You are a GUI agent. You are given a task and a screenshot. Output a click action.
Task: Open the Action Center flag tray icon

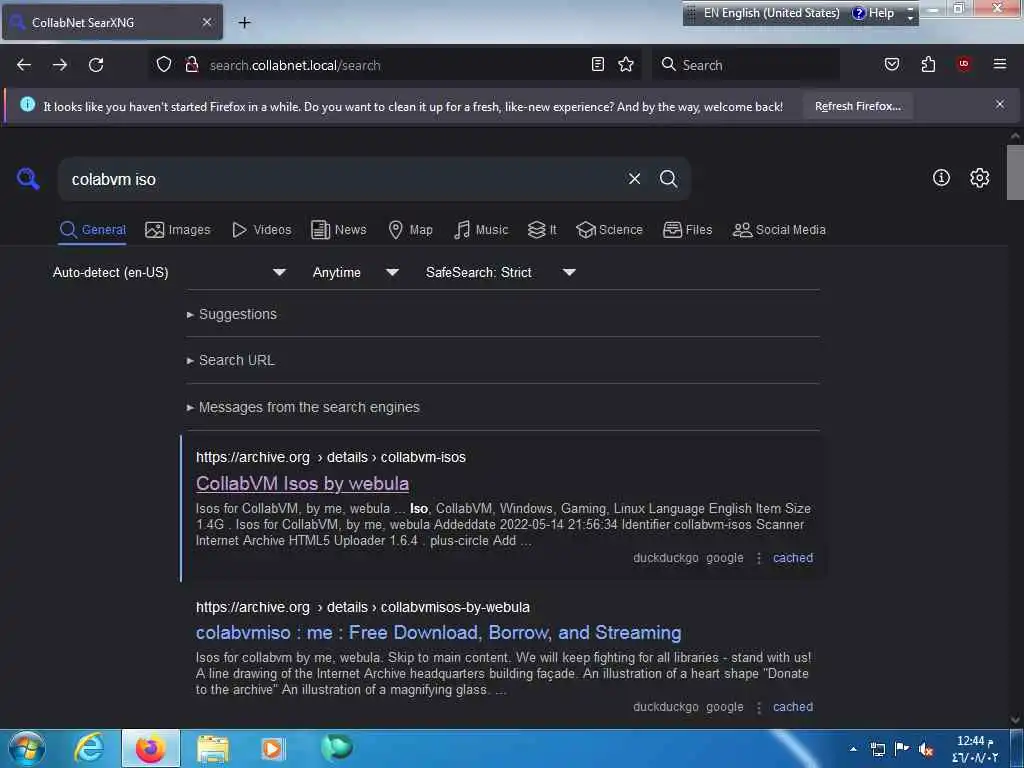(x=901, y=749)
